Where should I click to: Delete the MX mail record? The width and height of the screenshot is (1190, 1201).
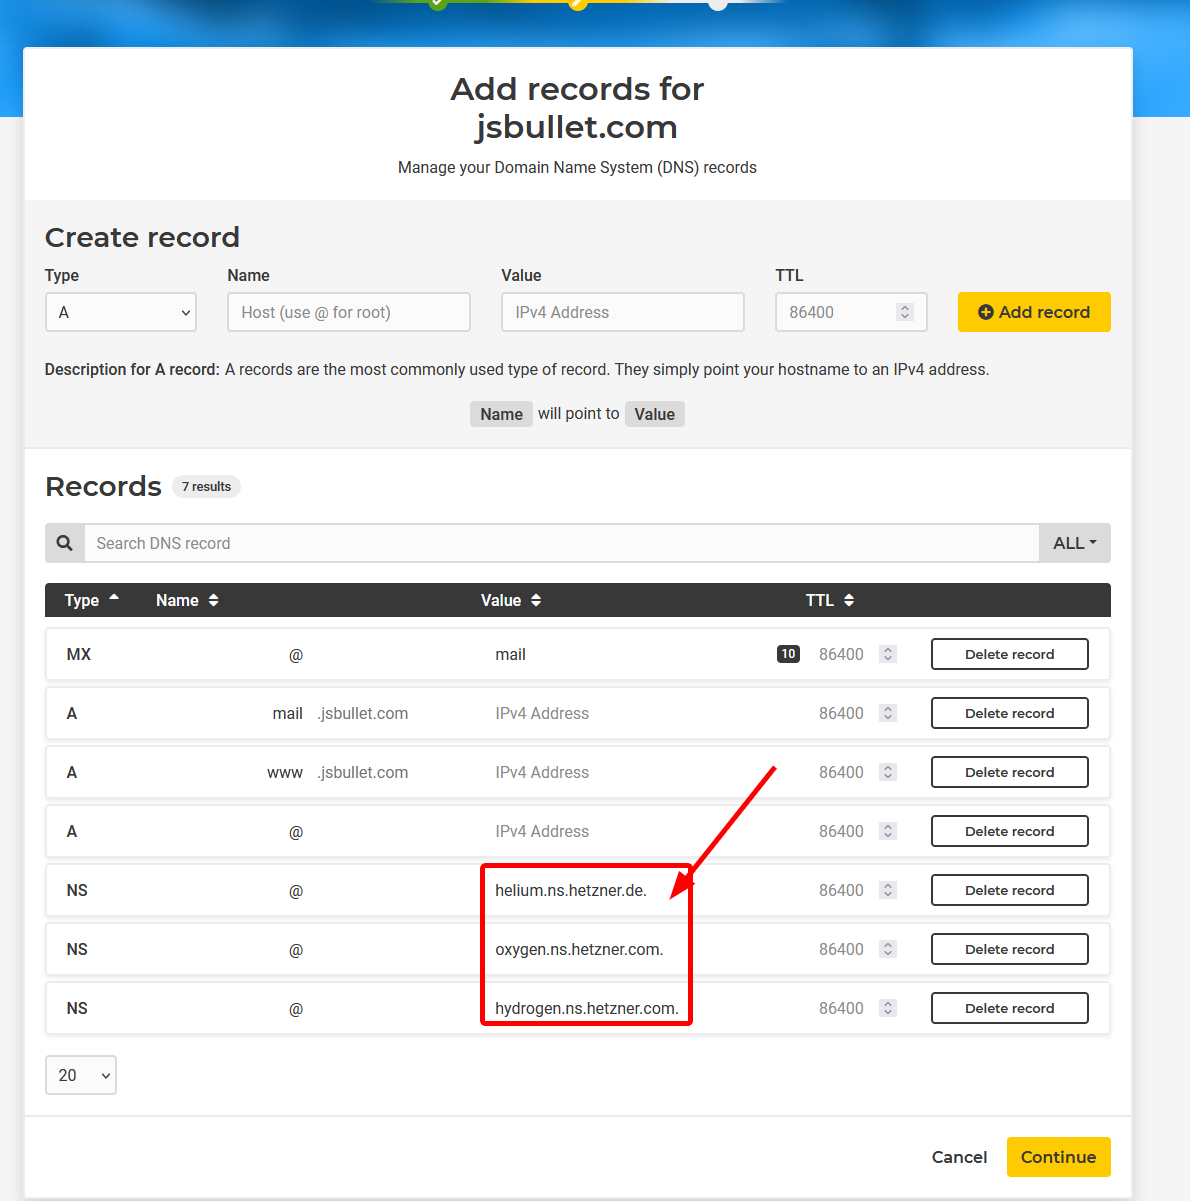(1009, 654)
